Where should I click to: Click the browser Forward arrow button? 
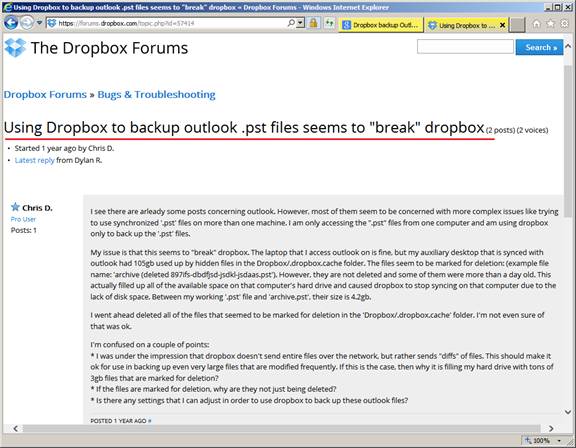tap(27, 23)
